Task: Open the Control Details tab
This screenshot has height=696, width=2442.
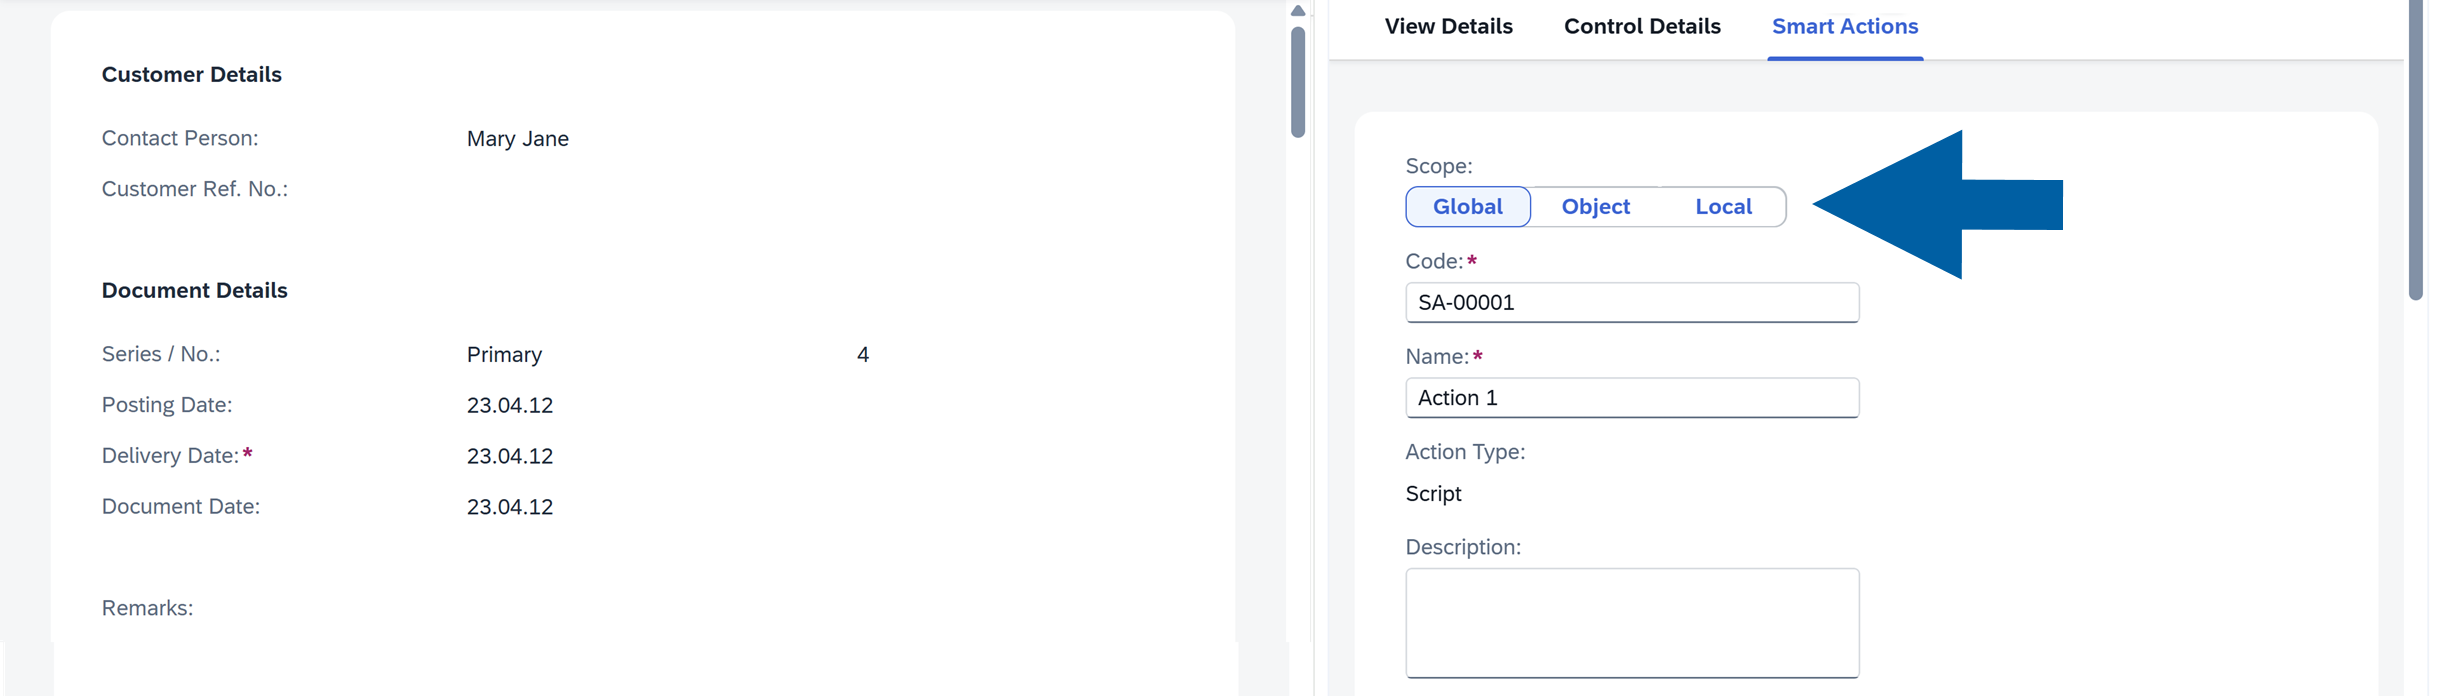Action: 1641,26
